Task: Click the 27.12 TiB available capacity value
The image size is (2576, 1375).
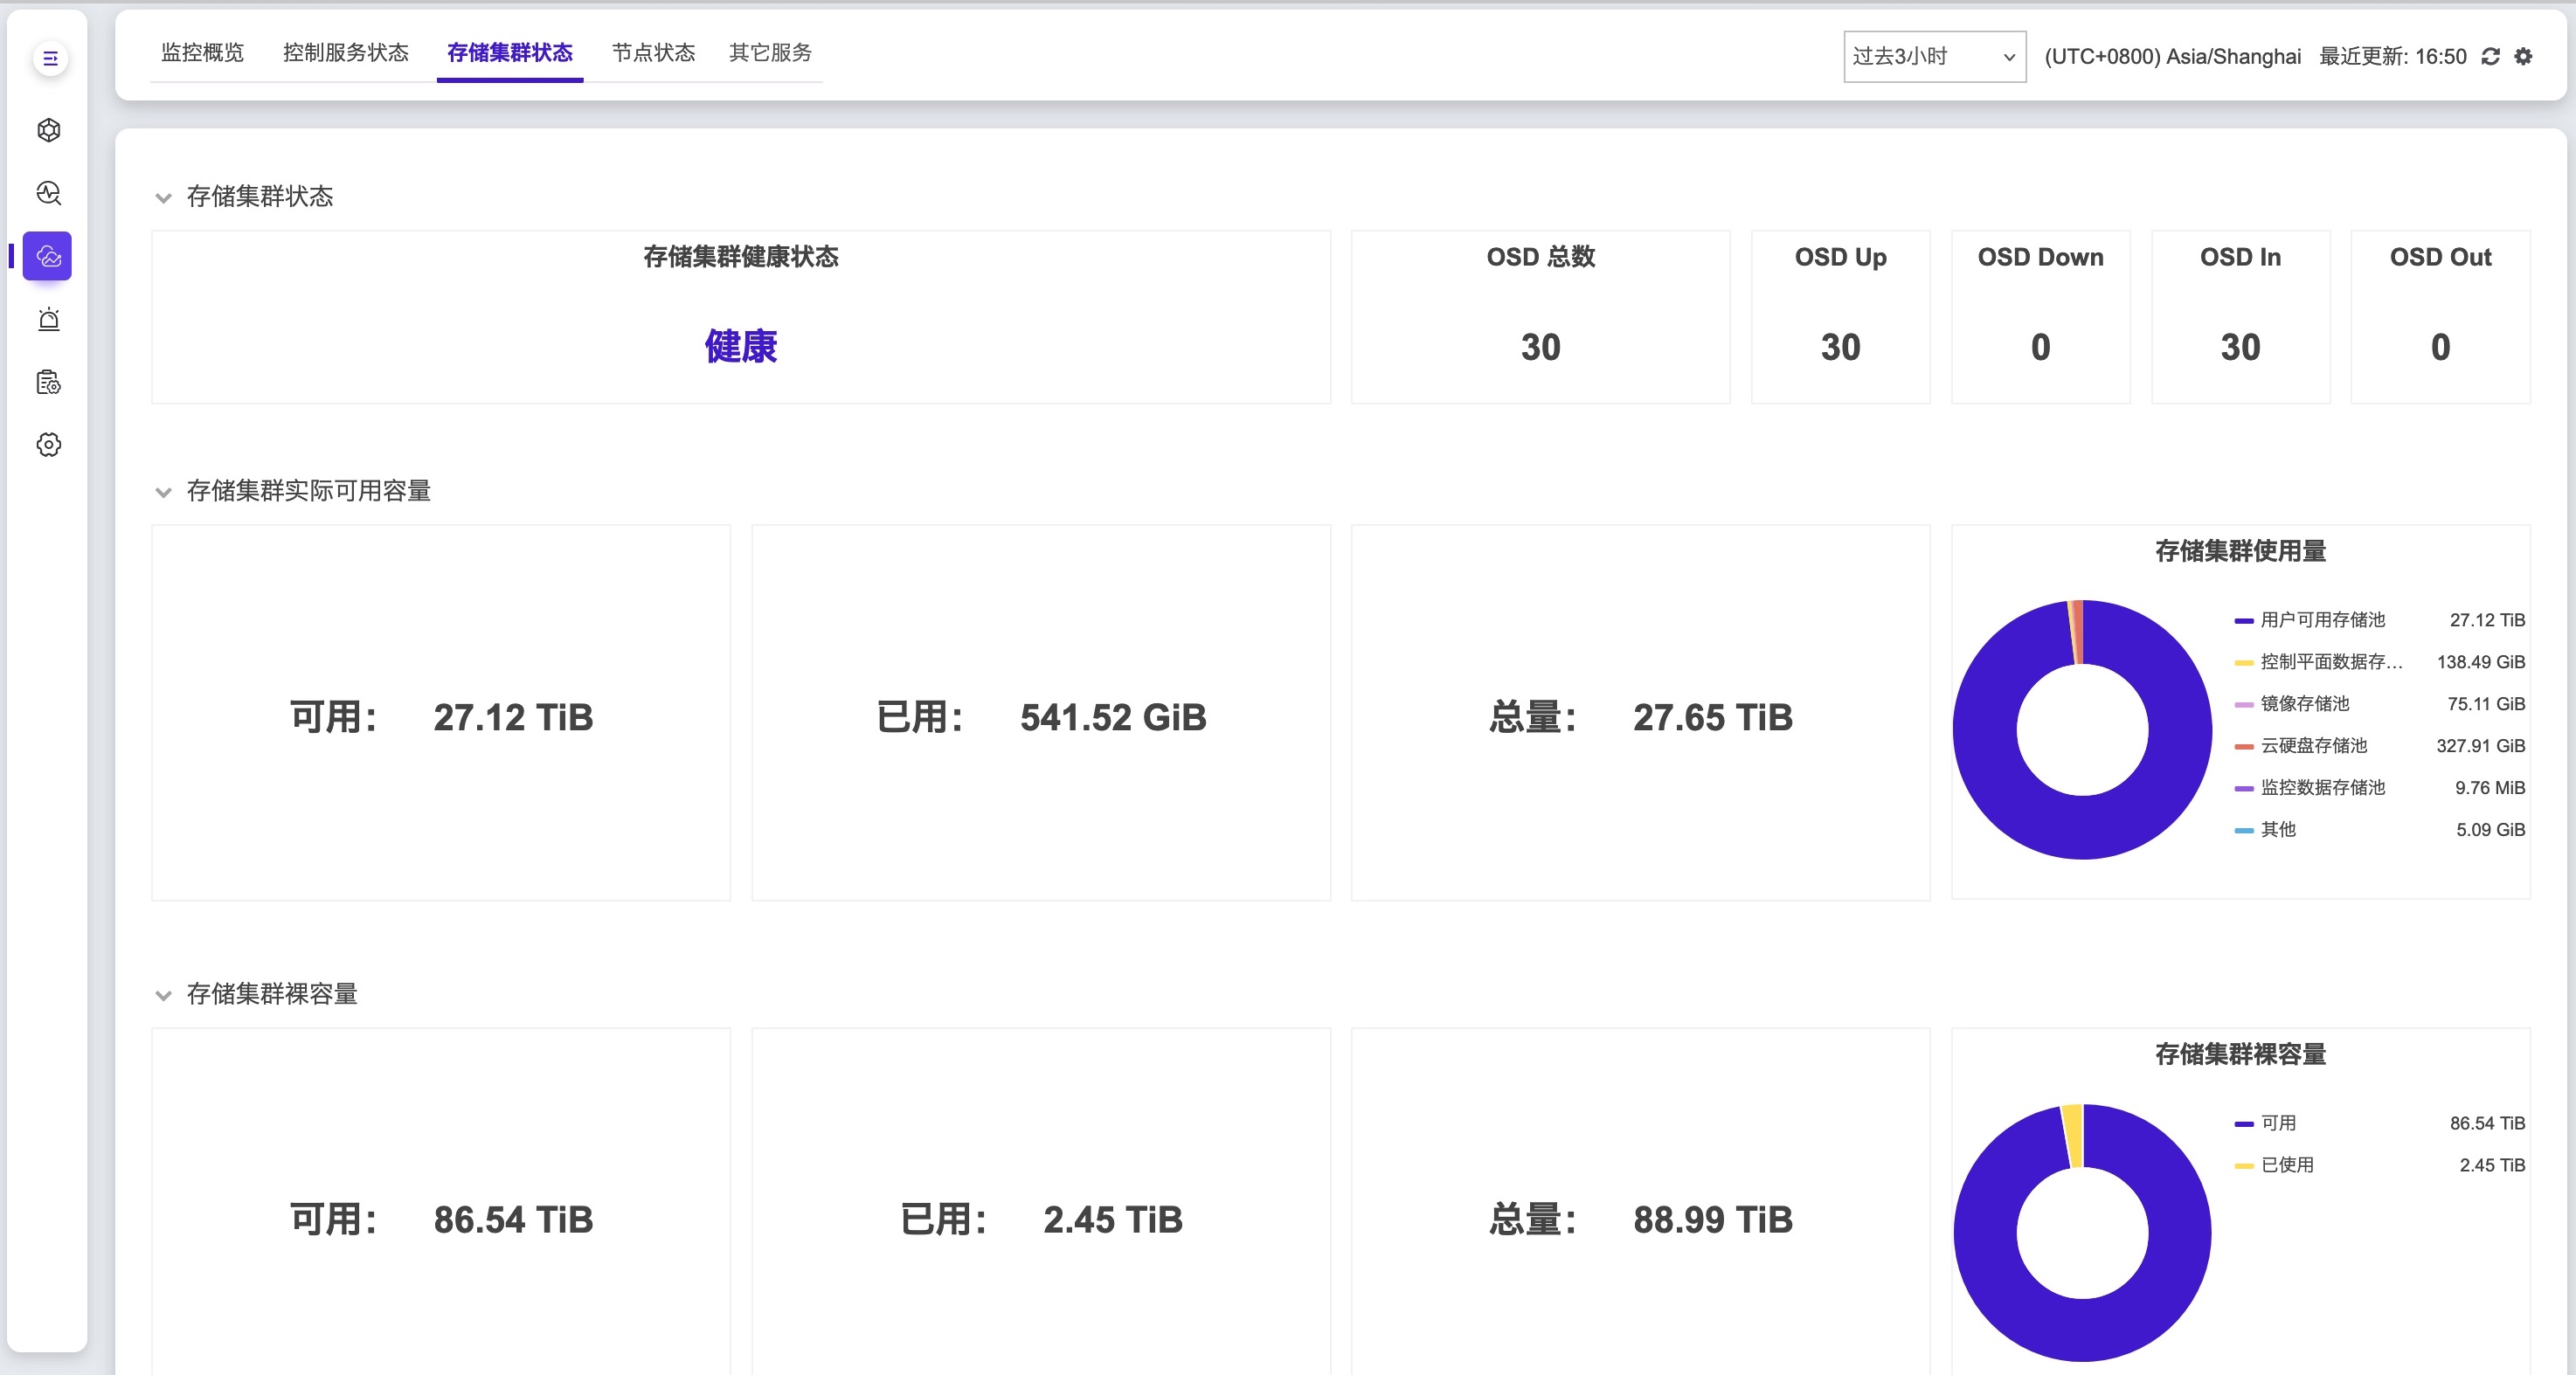Action: tap(513, 717)
